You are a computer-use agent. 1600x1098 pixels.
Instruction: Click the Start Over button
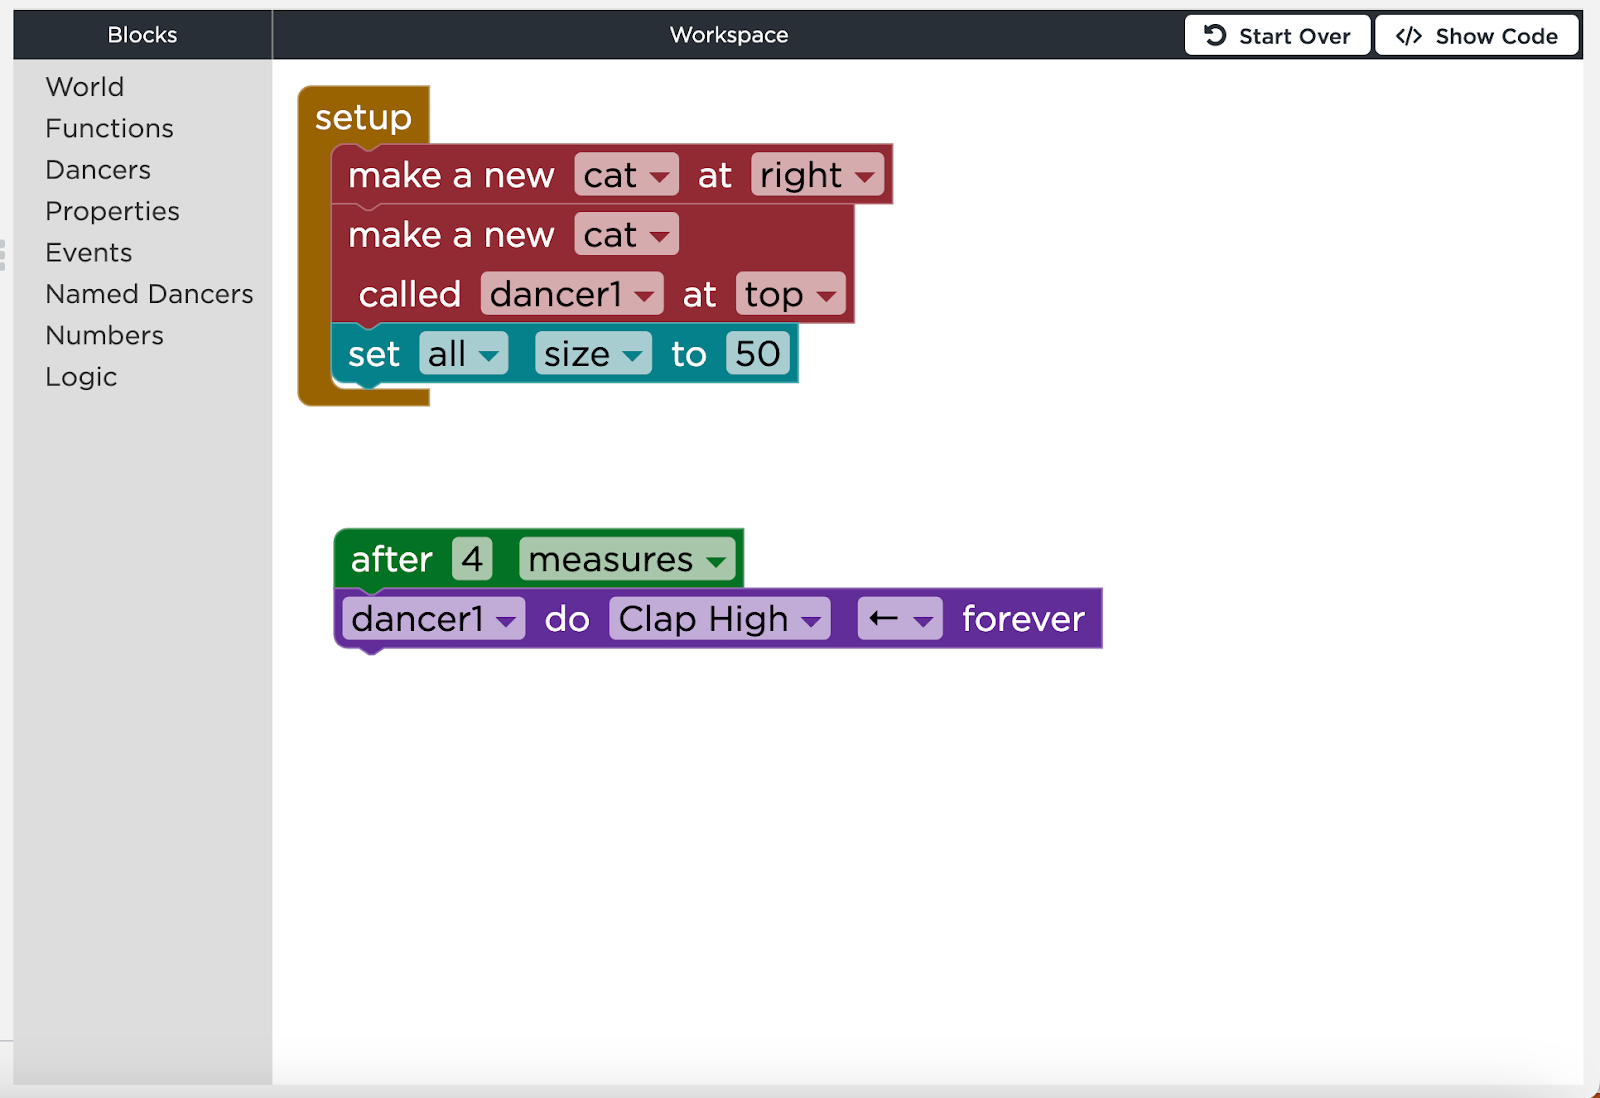coord(1277,36)
